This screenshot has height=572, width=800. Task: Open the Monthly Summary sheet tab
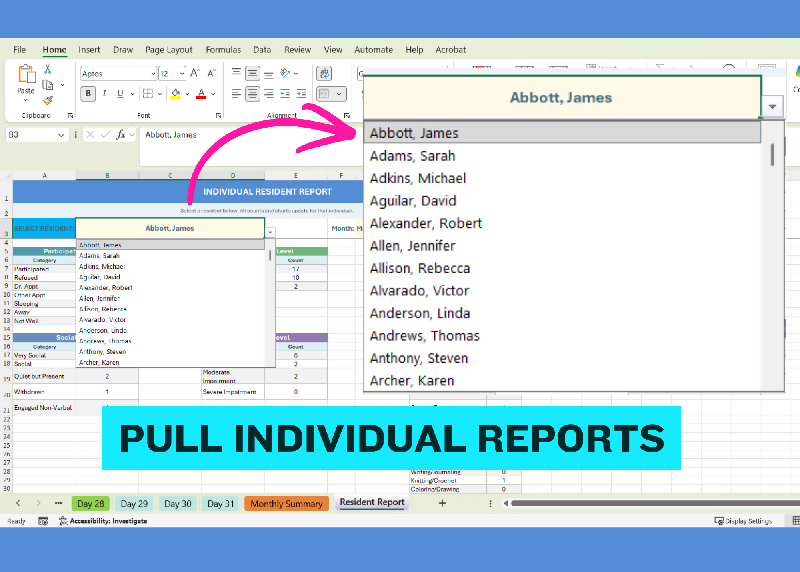[x=286, y=504]
